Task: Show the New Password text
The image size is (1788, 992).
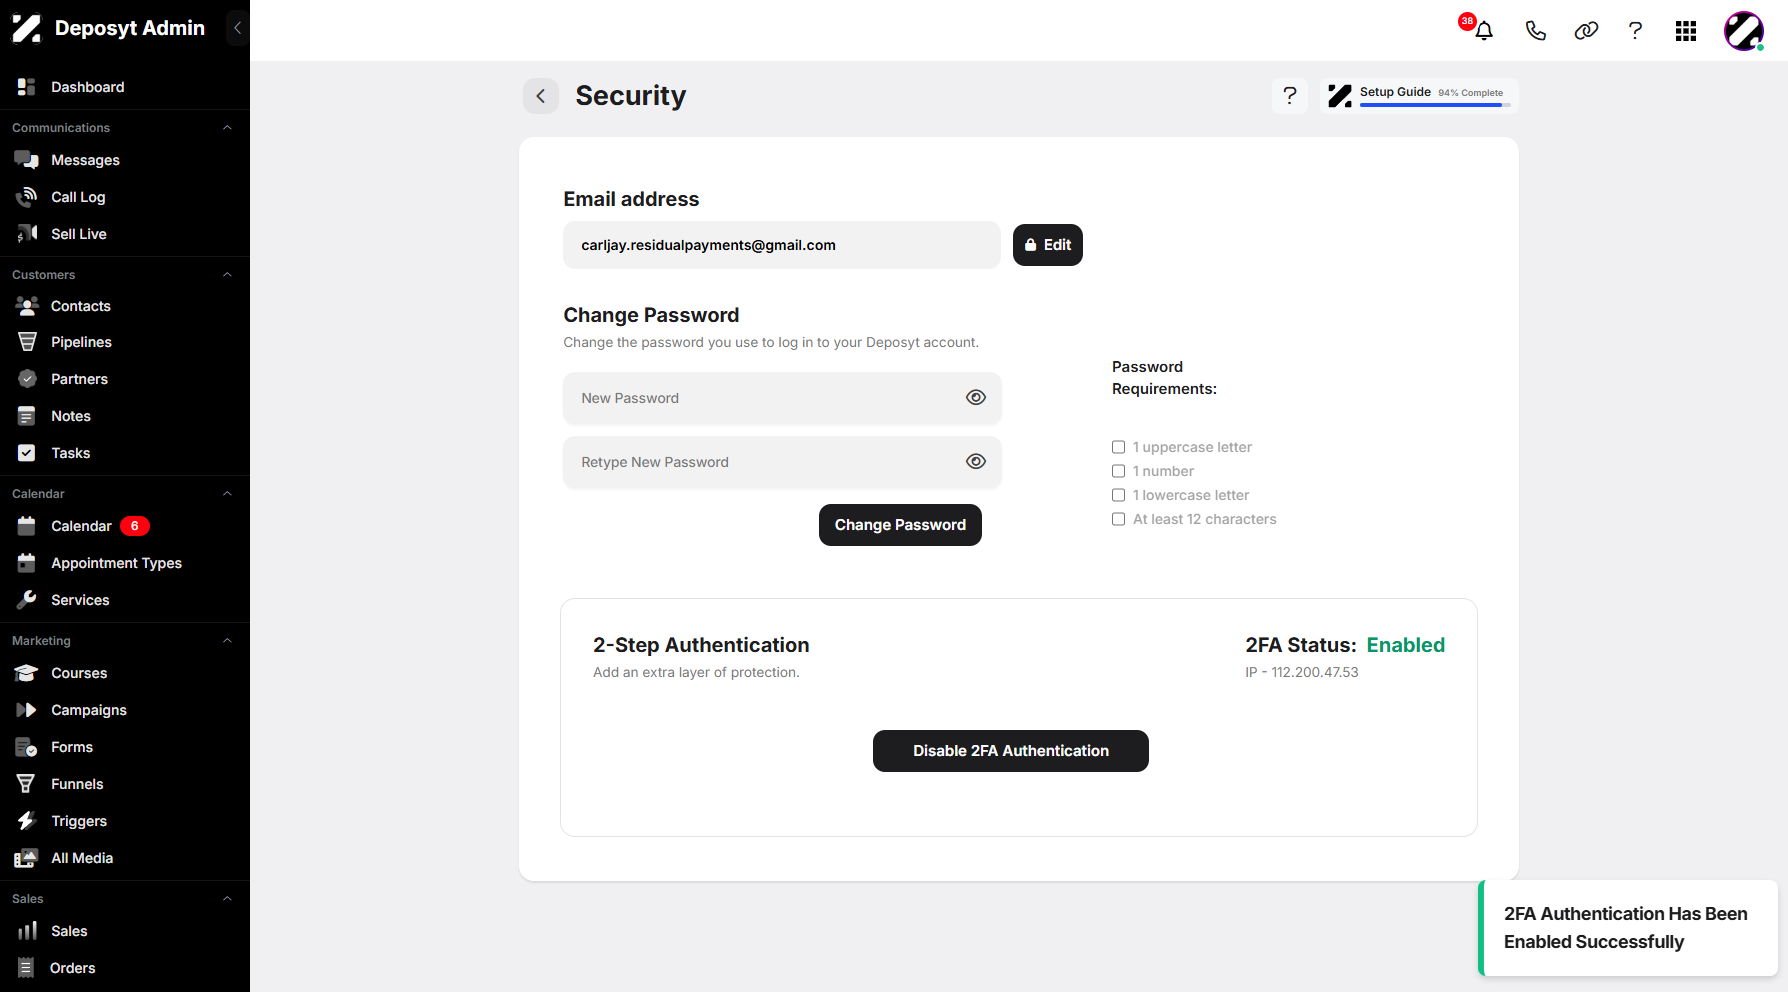Action: tap(976, 398)
